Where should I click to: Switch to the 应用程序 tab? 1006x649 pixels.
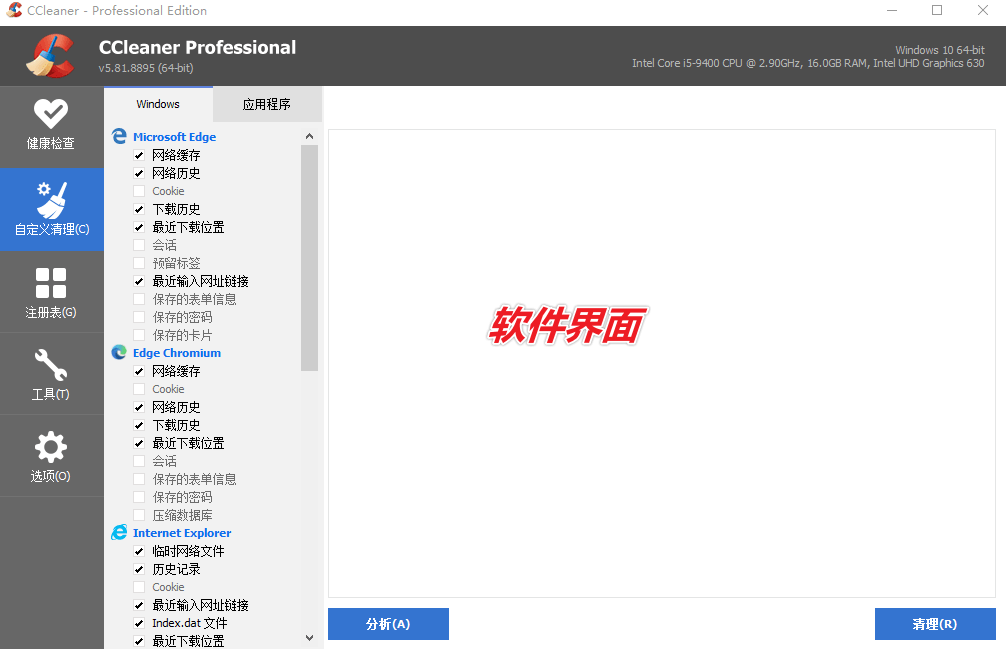[267, 103]
